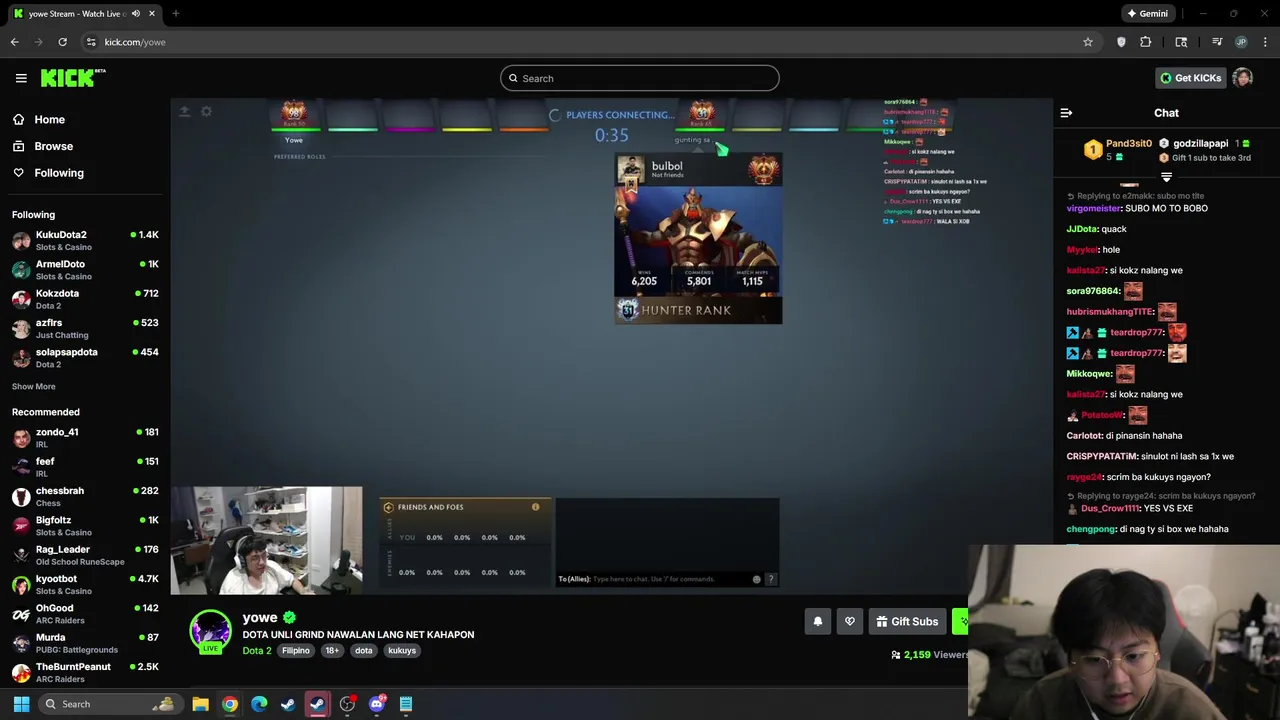This screenshot has height=720, width=1280.
Task: Open zondo_41 recommended channel
Action: point(85,437)
